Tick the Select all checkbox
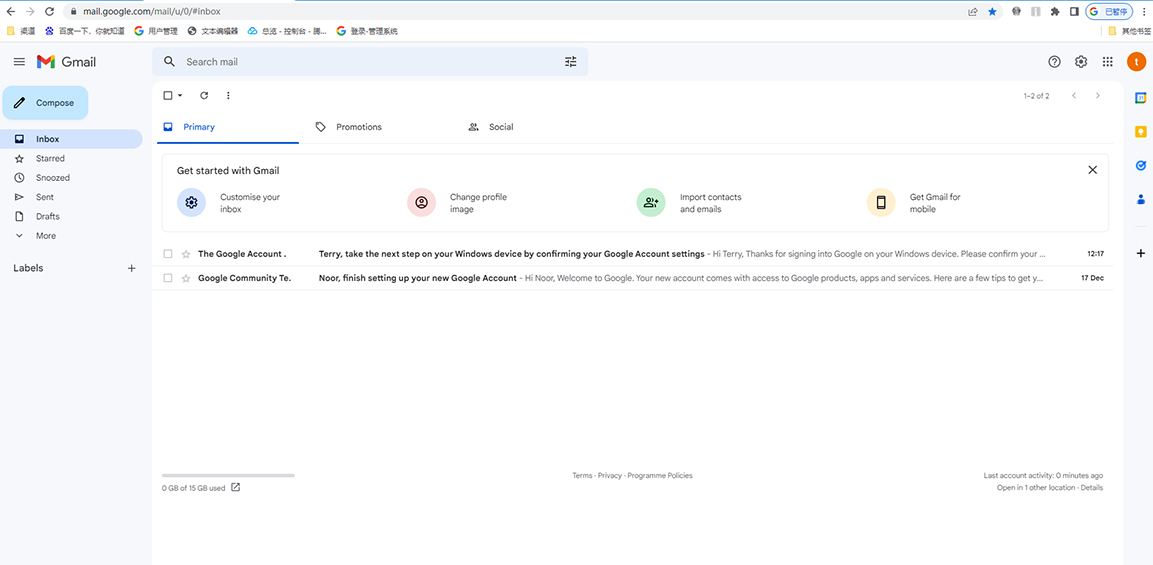 tap(168, 96)
